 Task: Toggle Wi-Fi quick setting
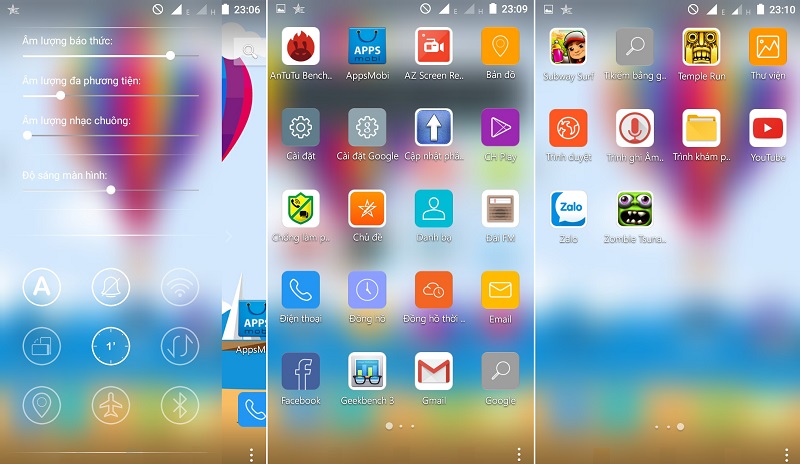(180, 287)
